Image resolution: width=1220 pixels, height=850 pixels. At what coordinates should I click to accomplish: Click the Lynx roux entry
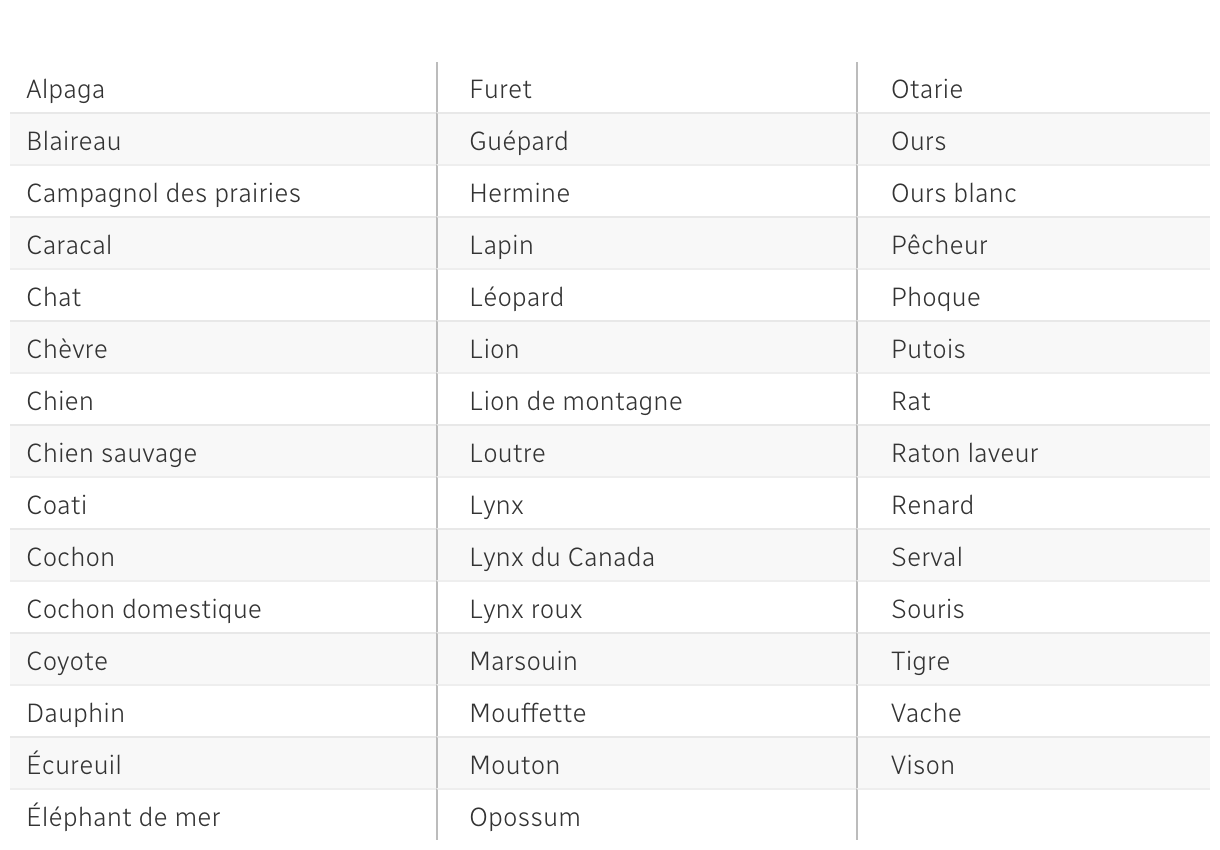pos(526,610)
